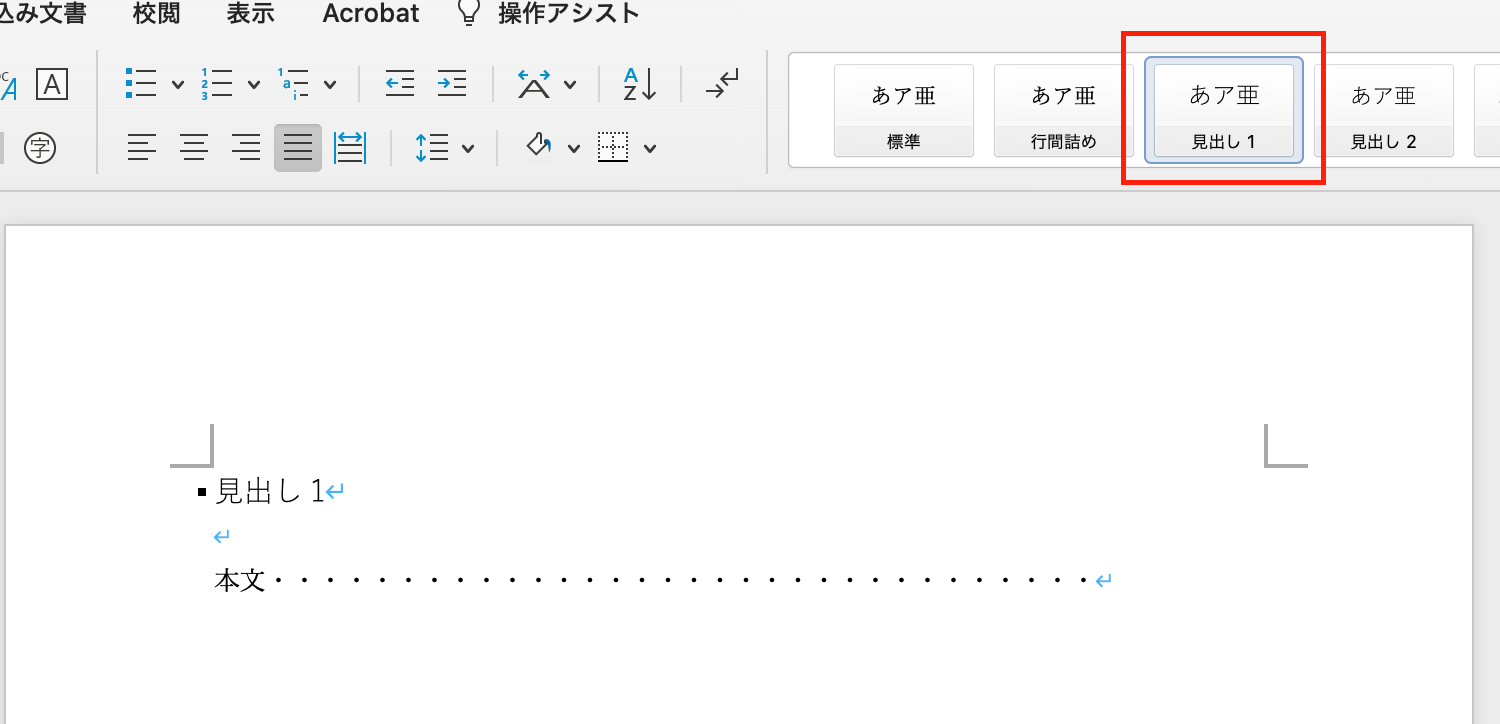Apply the 見出し 2 style

click(x=1384, y=110)
